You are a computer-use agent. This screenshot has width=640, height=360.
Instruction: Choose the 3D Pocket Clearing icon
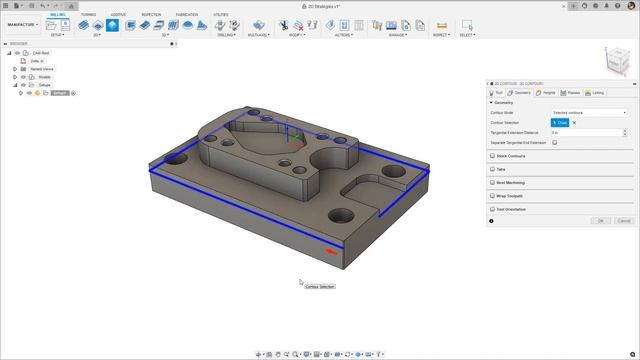pos(144,25)
